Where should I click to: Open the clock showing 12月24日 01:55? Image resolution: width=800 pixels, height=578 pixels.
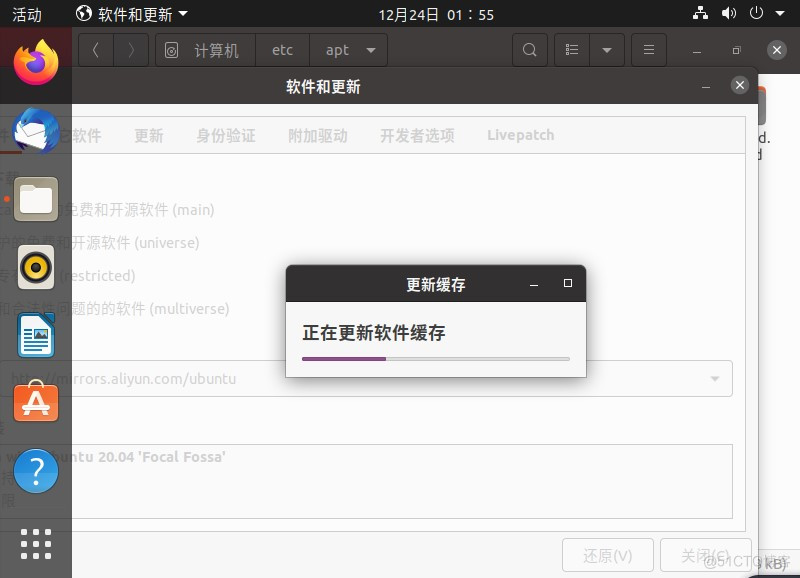pos(436,14)
